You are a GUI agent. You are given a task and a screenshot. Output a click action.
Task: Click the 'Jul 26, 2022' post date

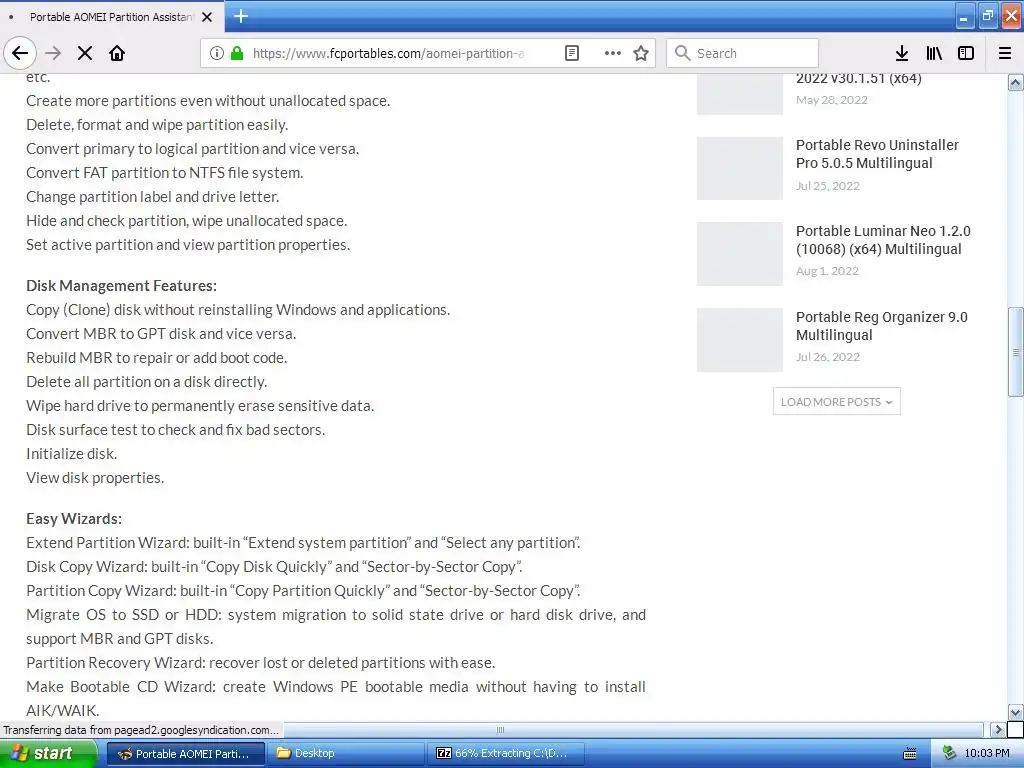827,357
